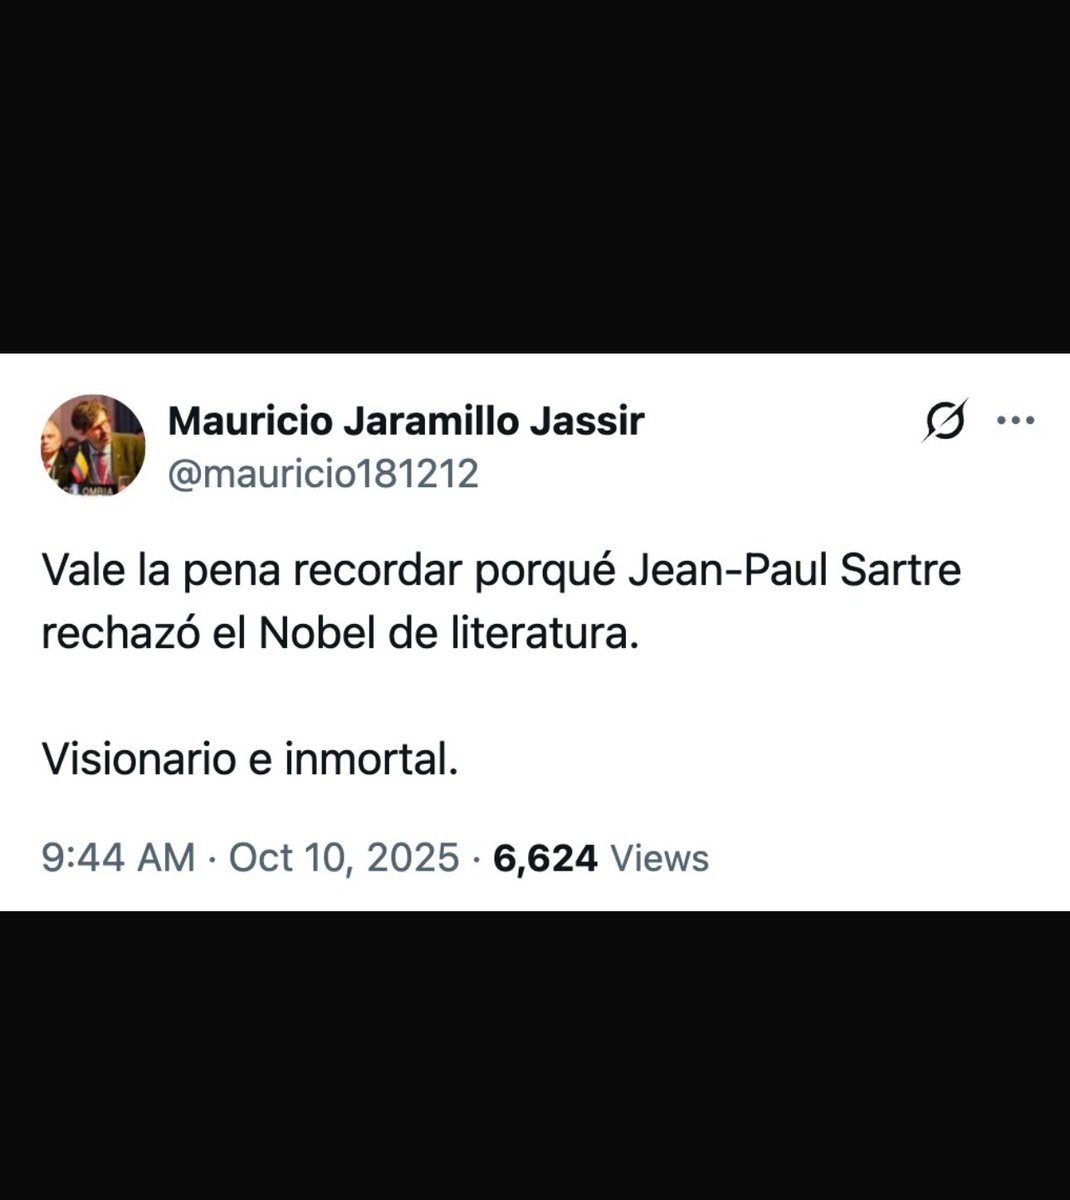
Task: Open Mauricio Jaramillo Jassir's profile picture
Action: [x=92, y=444]
